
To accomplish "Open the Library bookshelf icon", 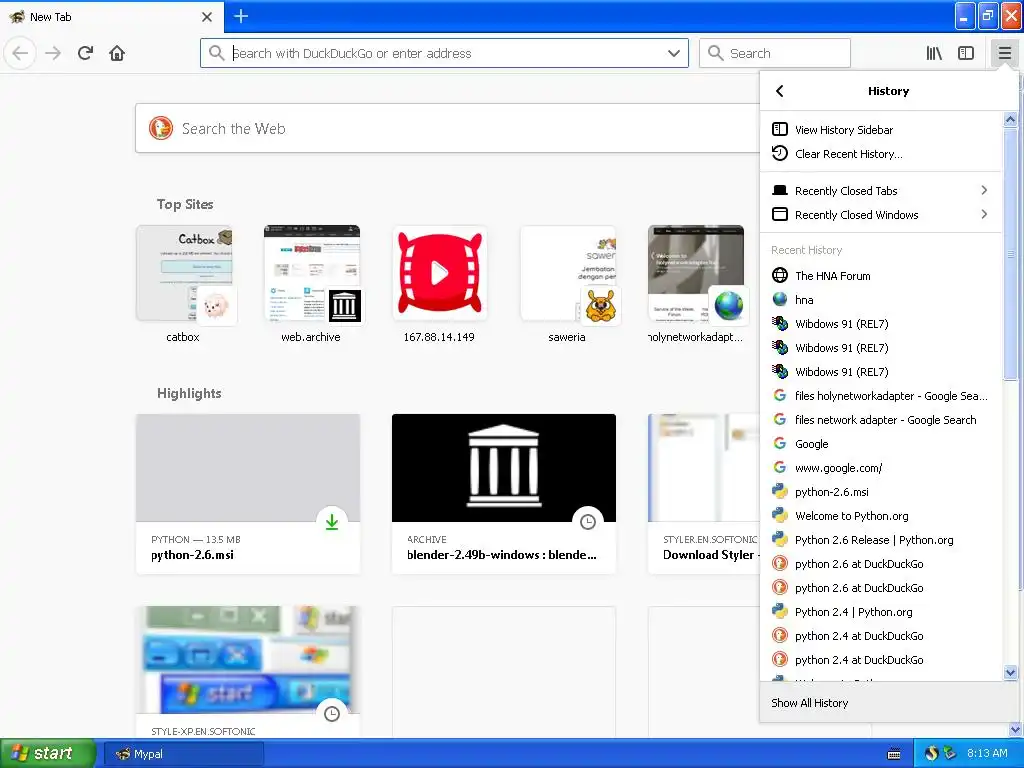I will [x=934, y=53].
